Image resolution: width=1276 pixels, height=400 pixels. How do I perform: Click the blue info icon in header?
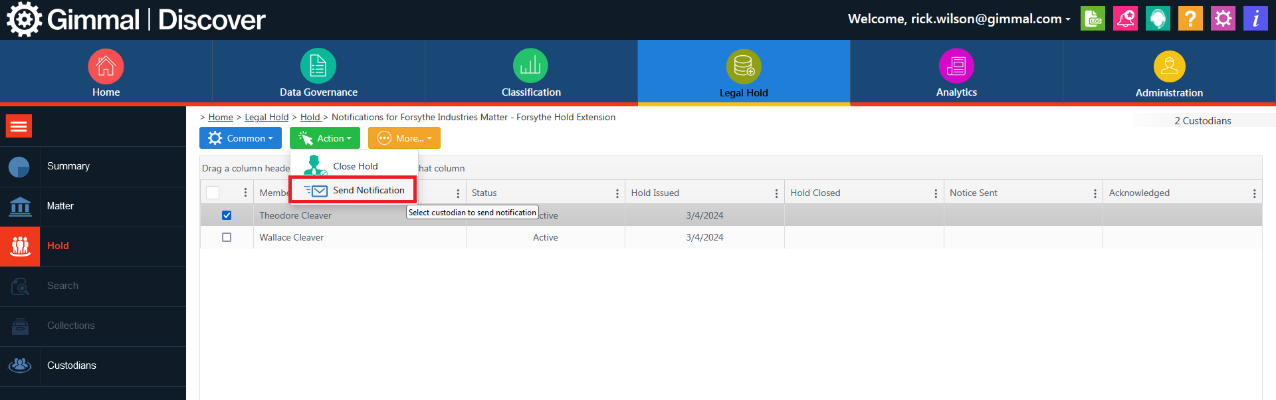[1255, 19]
